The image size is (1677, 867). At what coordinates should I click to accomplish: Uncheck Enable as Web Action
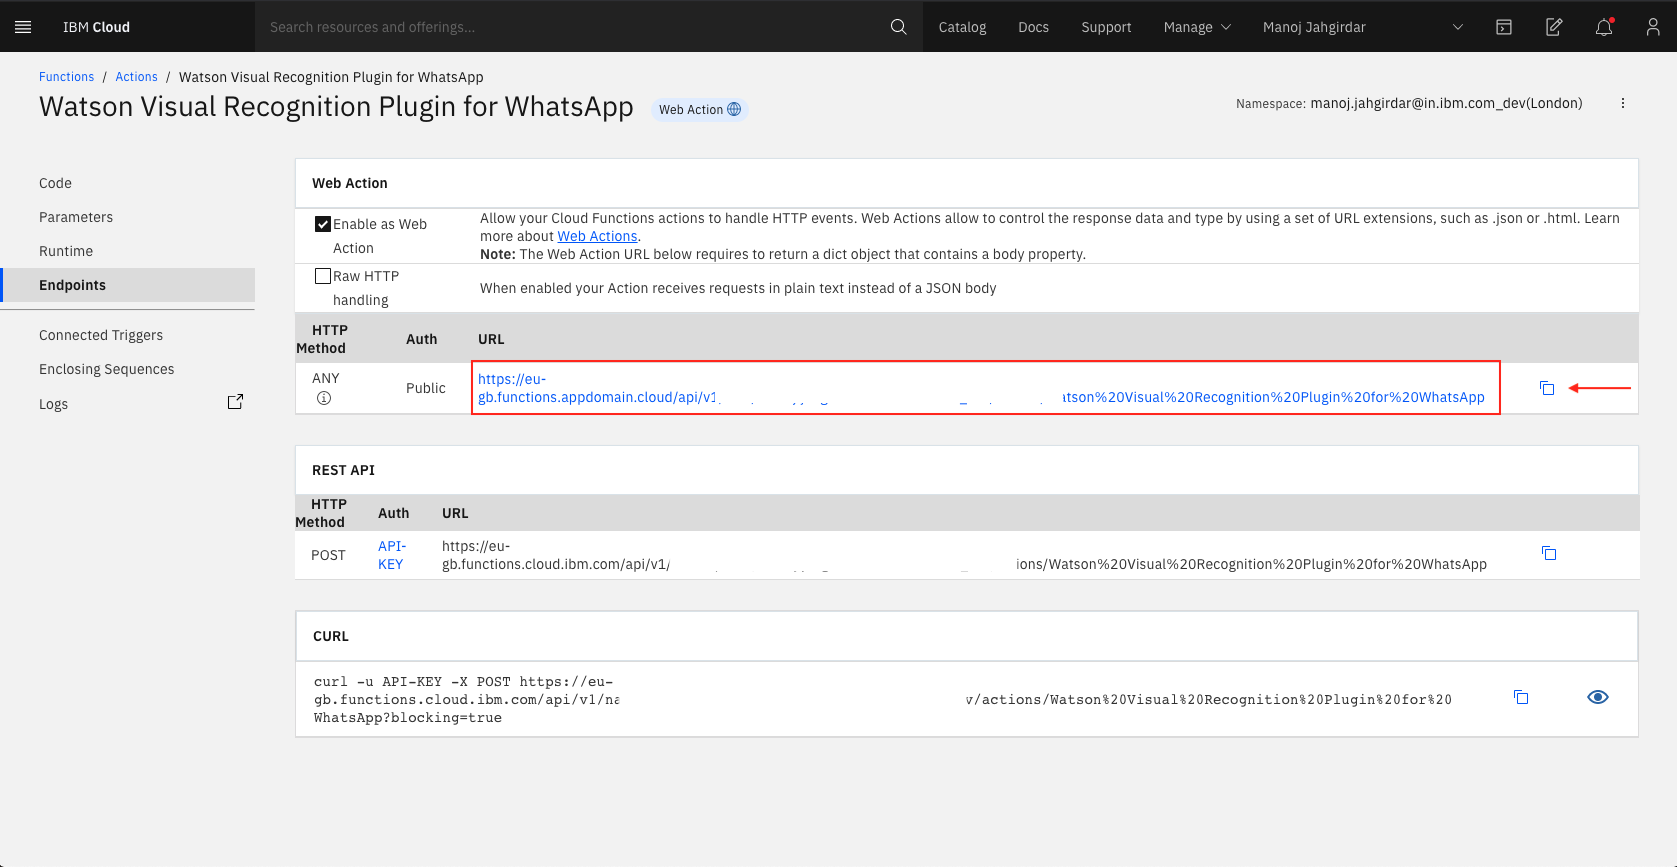323,224
